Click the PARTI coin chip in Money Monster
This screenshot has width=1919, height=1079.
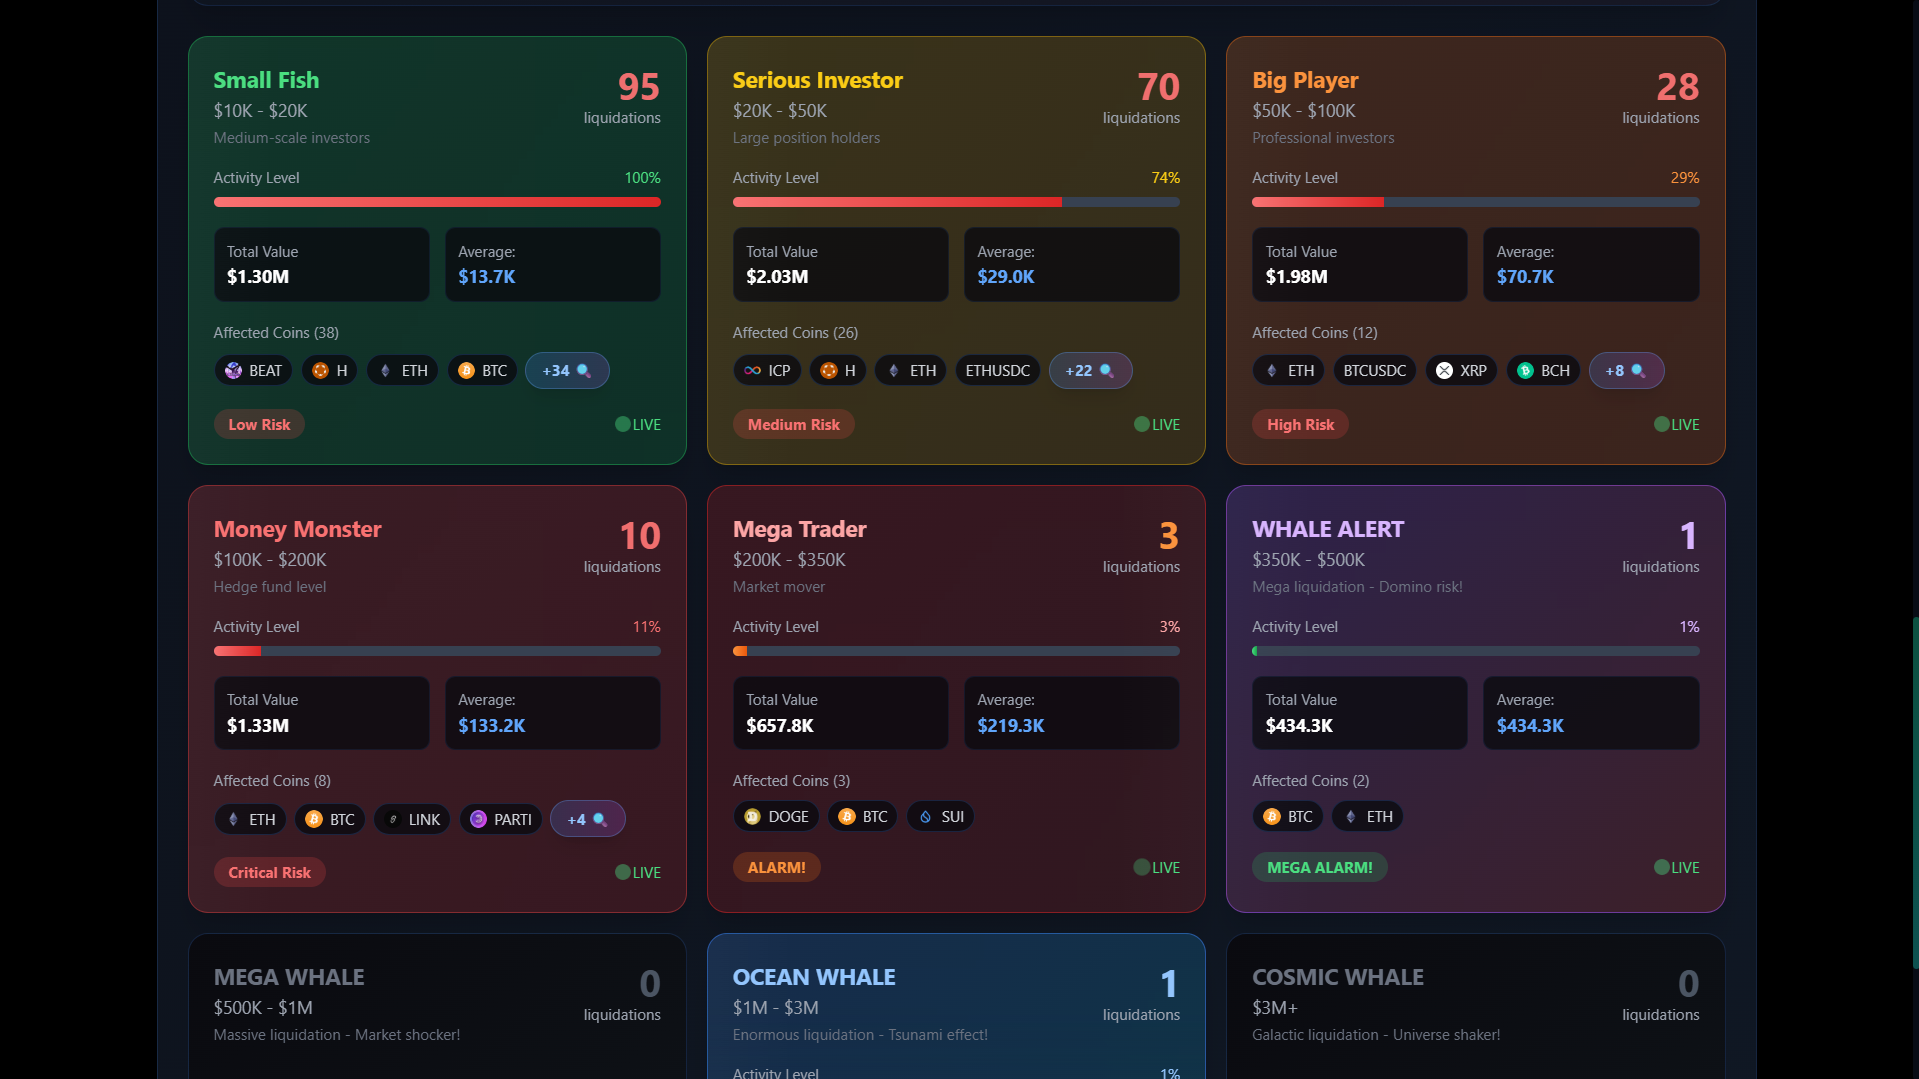click(x=501, y=820)
